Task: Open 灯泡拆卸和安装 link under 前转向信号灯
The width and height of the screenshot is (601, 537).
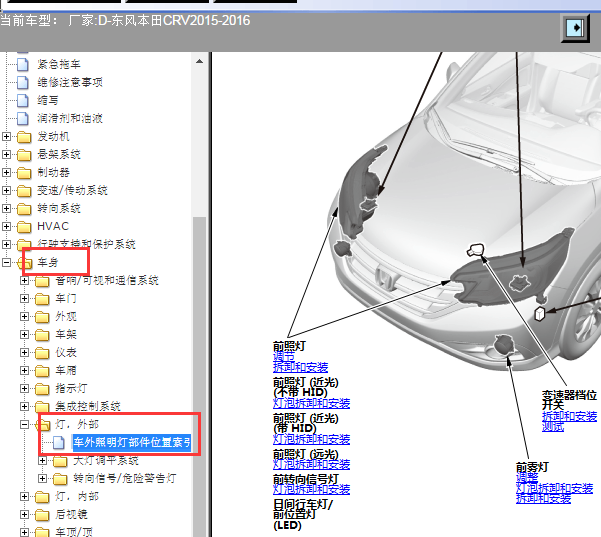Action: pos(311,489)
